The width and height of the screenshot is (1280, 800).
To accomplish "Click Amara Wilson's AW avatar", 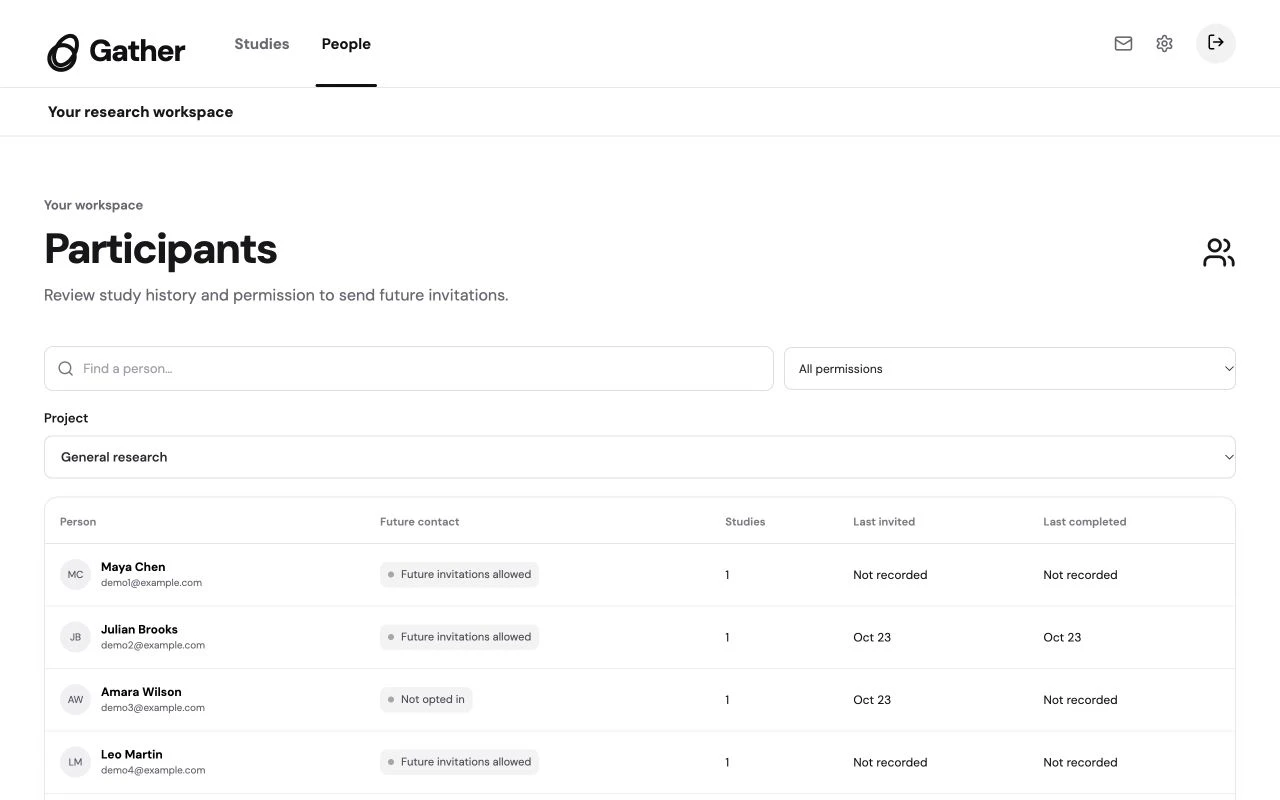I will [x=75, y=700].
